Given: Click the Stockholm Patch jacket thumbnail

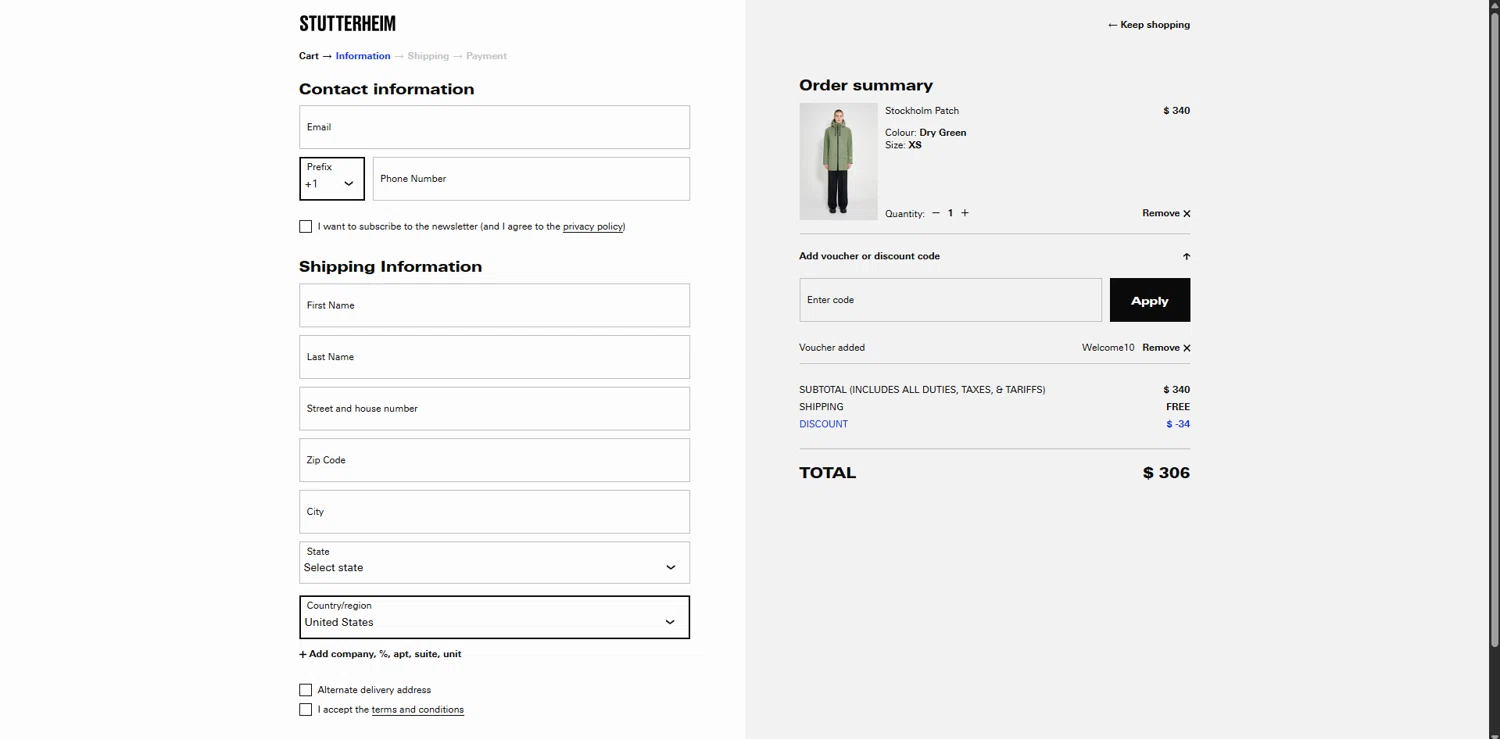Looking at the screenshot, I should (x=838, y=161).
